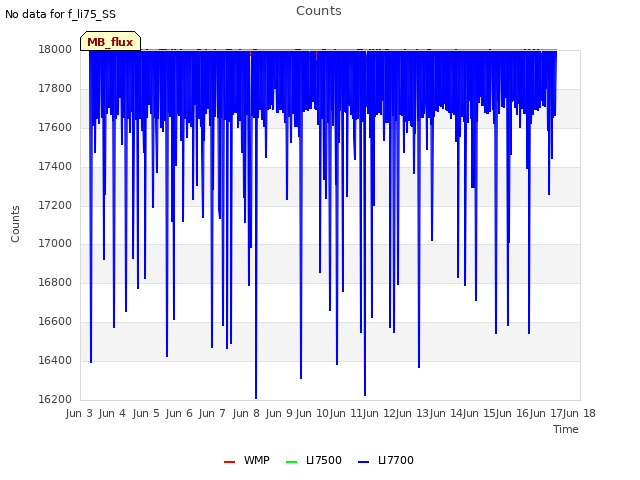
Task: Click the Jun 5 x-axis date label
Action: (x=146, y=413)
